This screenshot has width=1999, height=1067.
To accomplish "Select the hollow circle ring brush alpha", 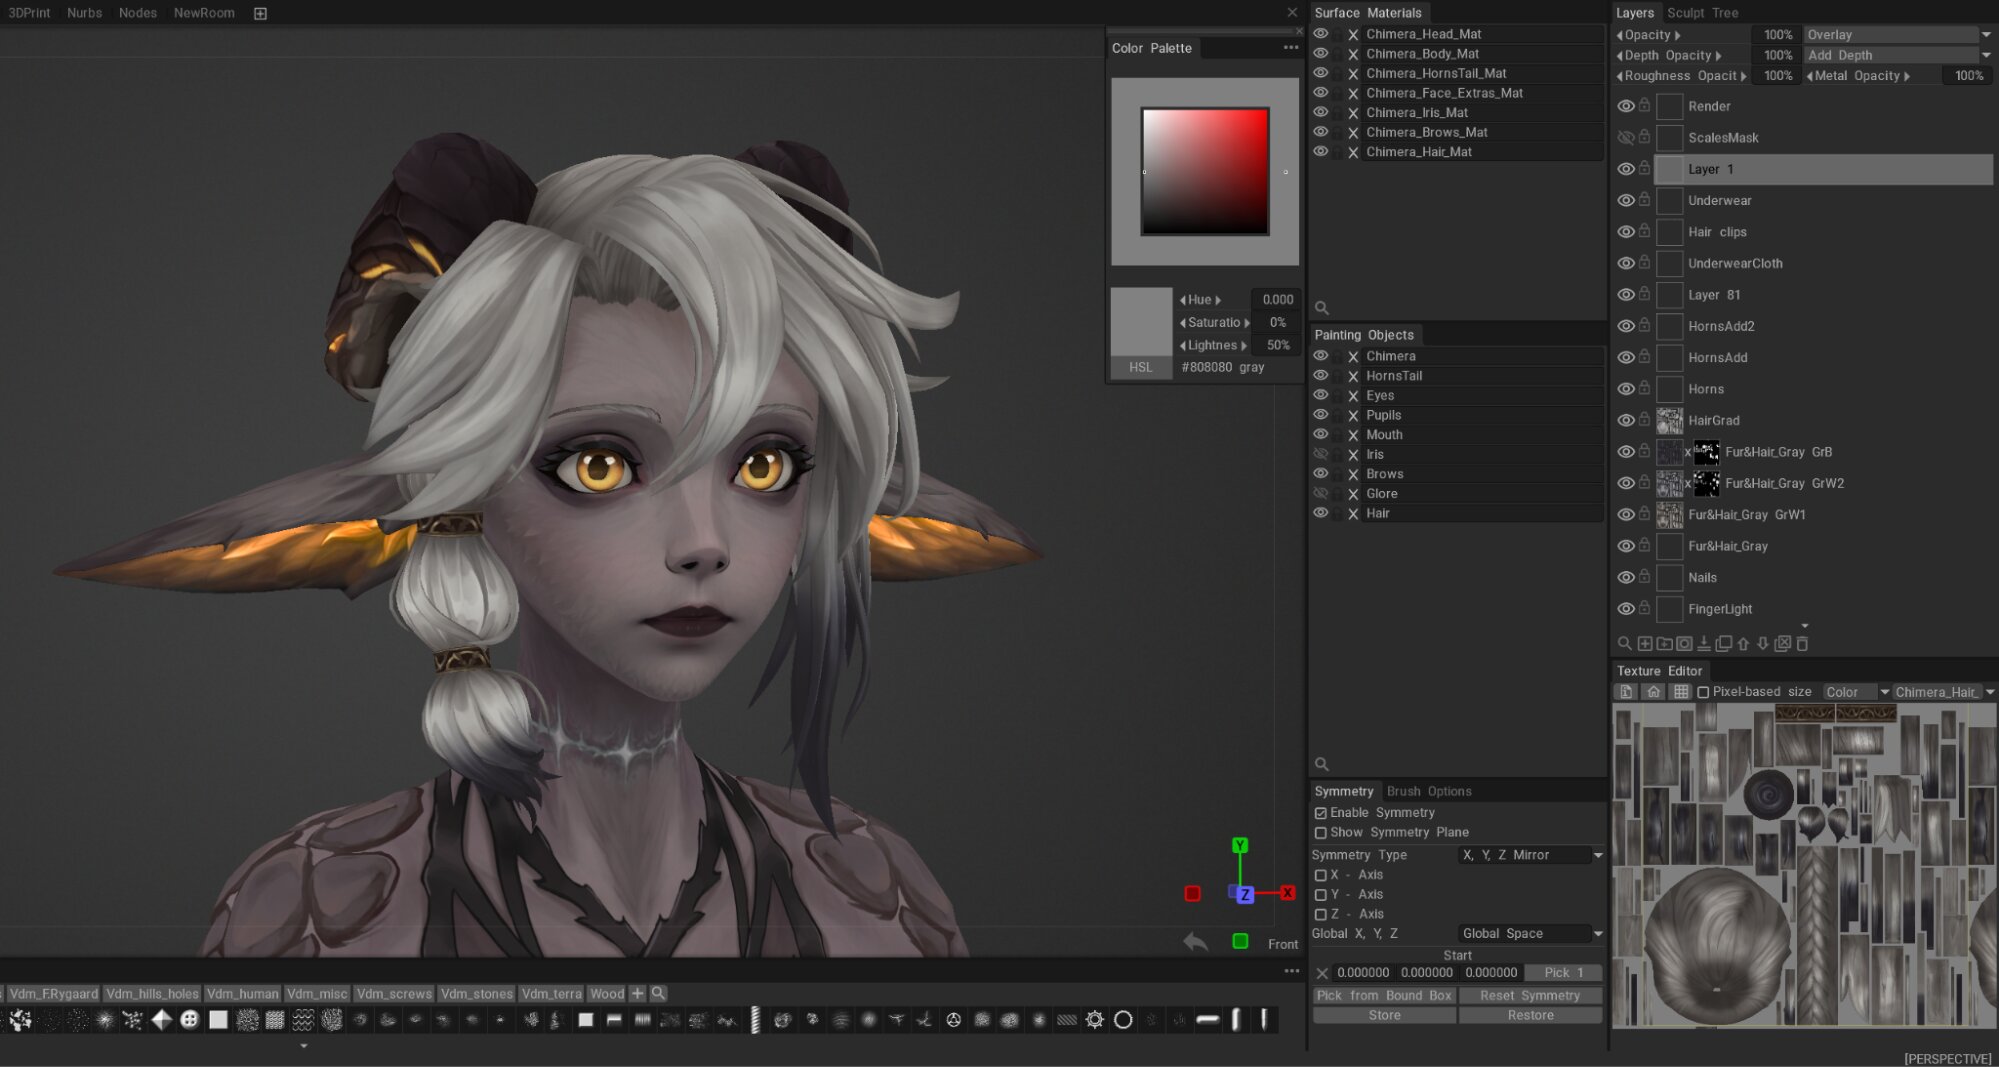I will click(1123, 1020).
